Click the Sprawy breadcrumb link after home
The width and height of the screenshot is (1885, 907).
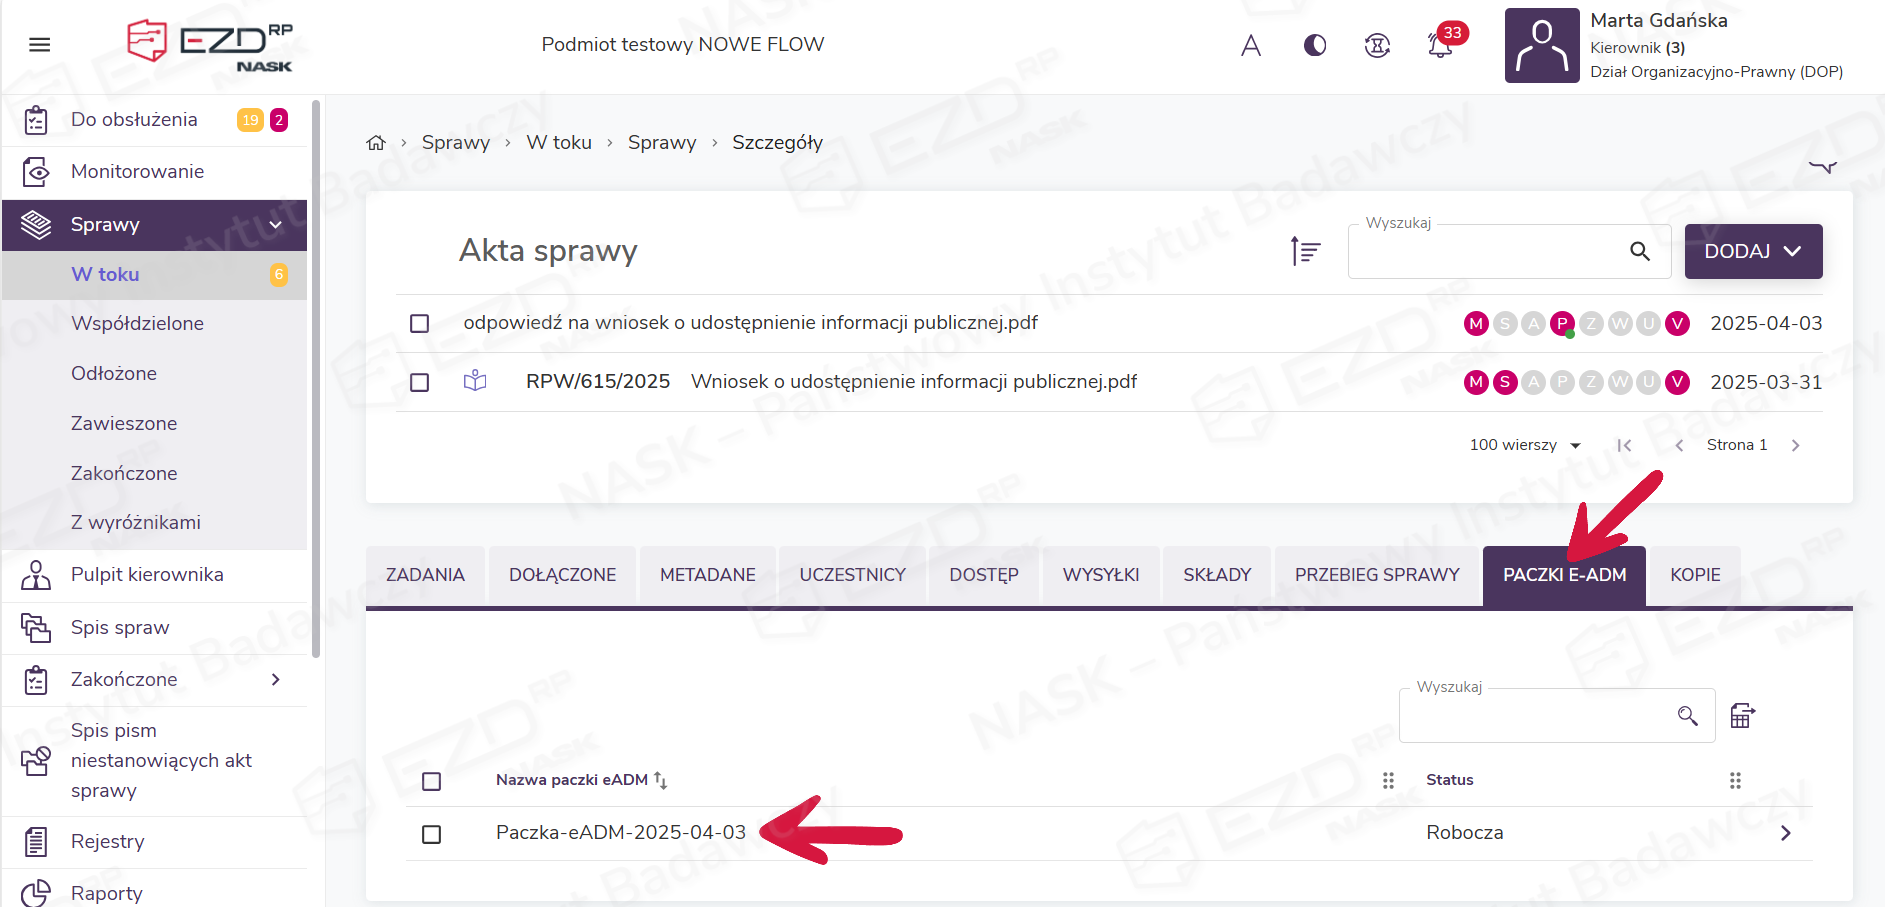[x=456, y=143]
